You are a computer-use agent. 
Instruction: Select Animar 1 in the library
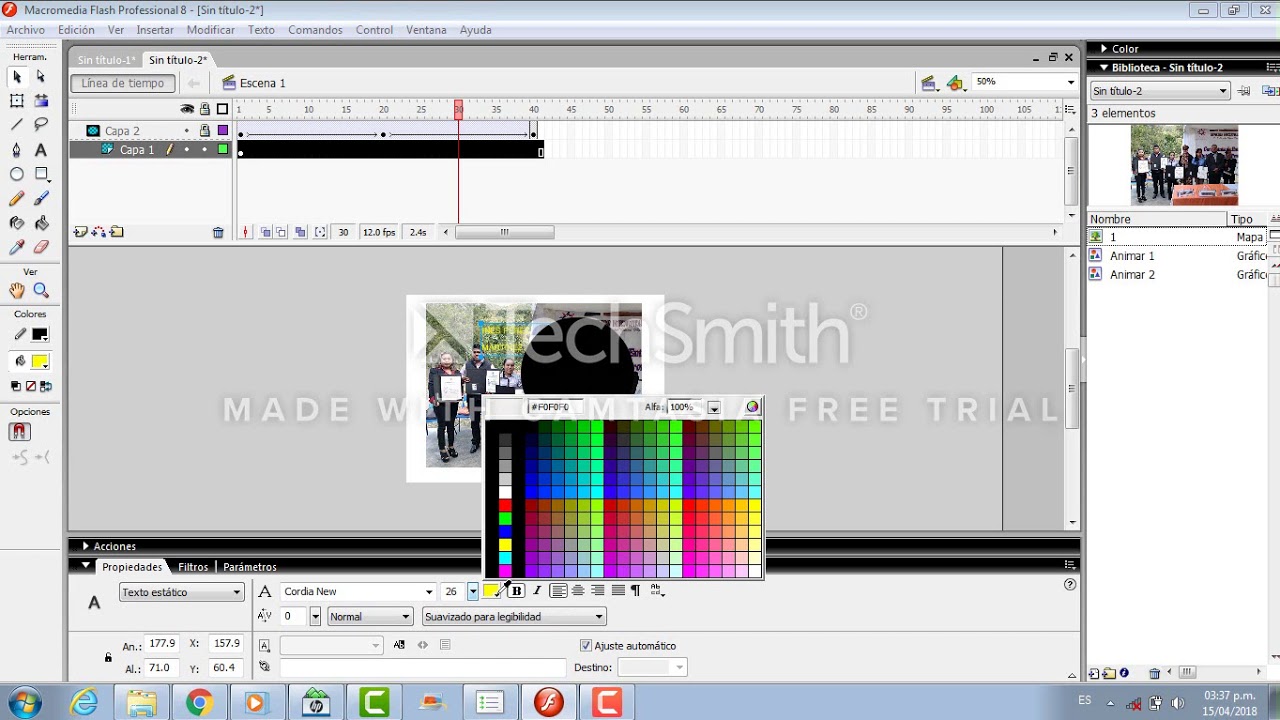(1132, 256)
